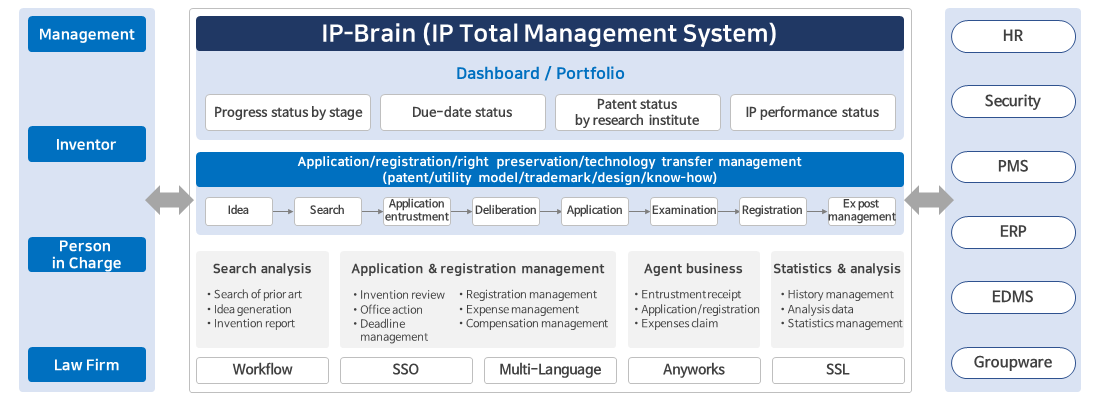Select the HR system pill
Image resolution: width=1100 pixels, height=400 pixels.
pyautogui.click(x=1013, y=36)
